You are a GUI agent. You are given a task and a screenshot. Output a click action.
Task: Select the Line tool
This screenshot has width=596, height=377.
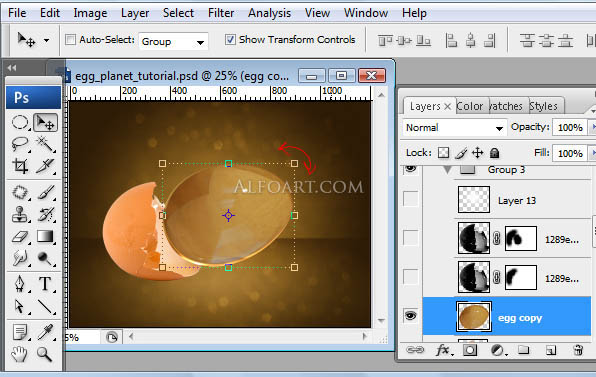(45, 306)
